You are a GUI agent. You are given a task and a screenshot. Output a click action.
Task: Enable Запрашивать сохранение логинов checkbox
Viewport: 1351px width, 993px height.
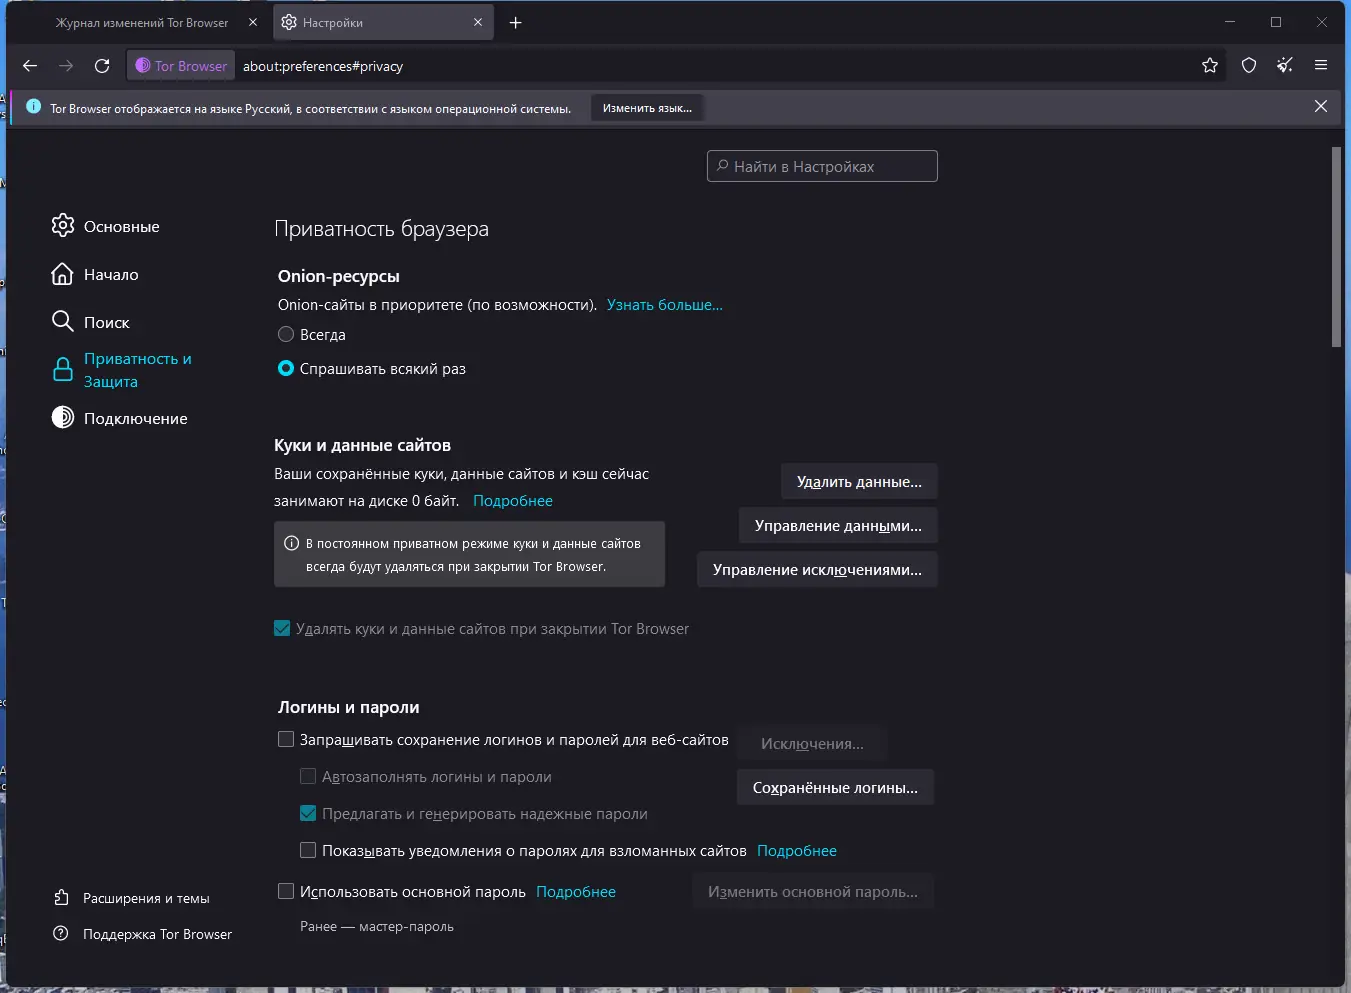point(286,740)
